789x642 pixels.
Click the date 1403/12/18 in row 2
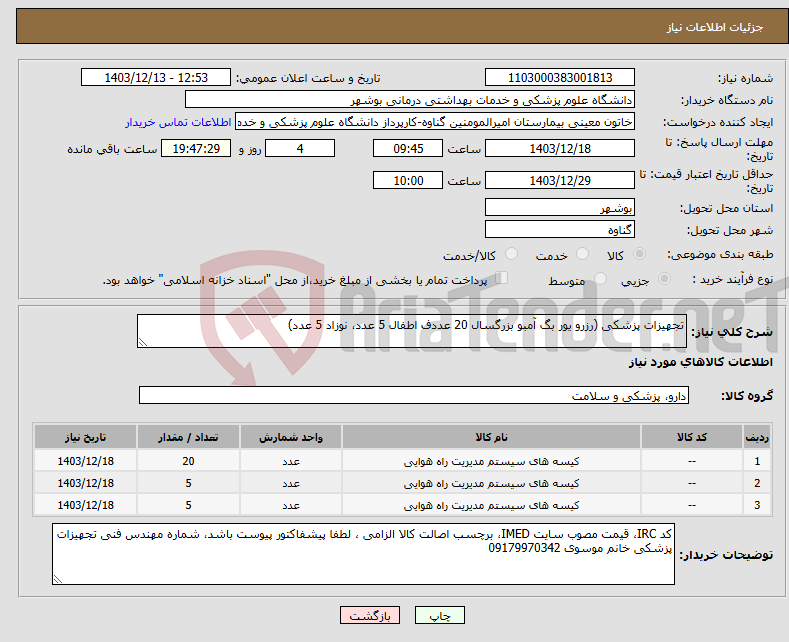86,484
